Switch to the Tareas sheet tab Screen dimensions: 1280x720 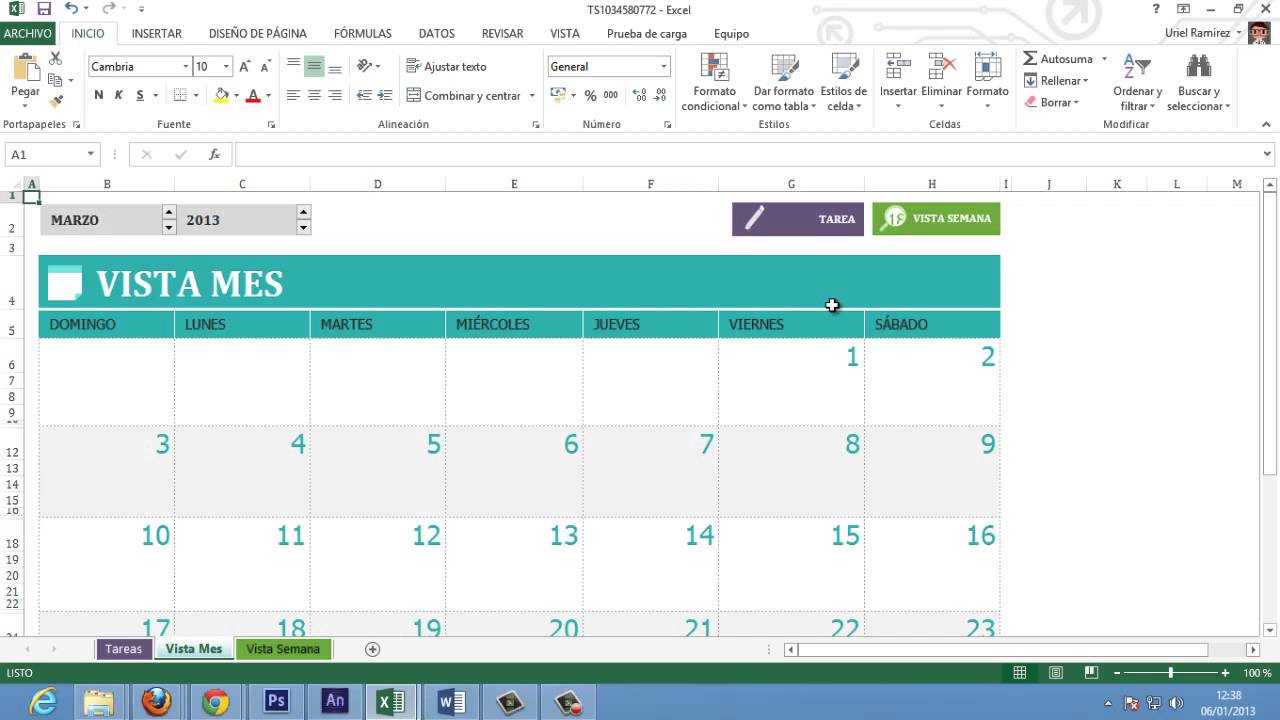[x=124, y=649]
